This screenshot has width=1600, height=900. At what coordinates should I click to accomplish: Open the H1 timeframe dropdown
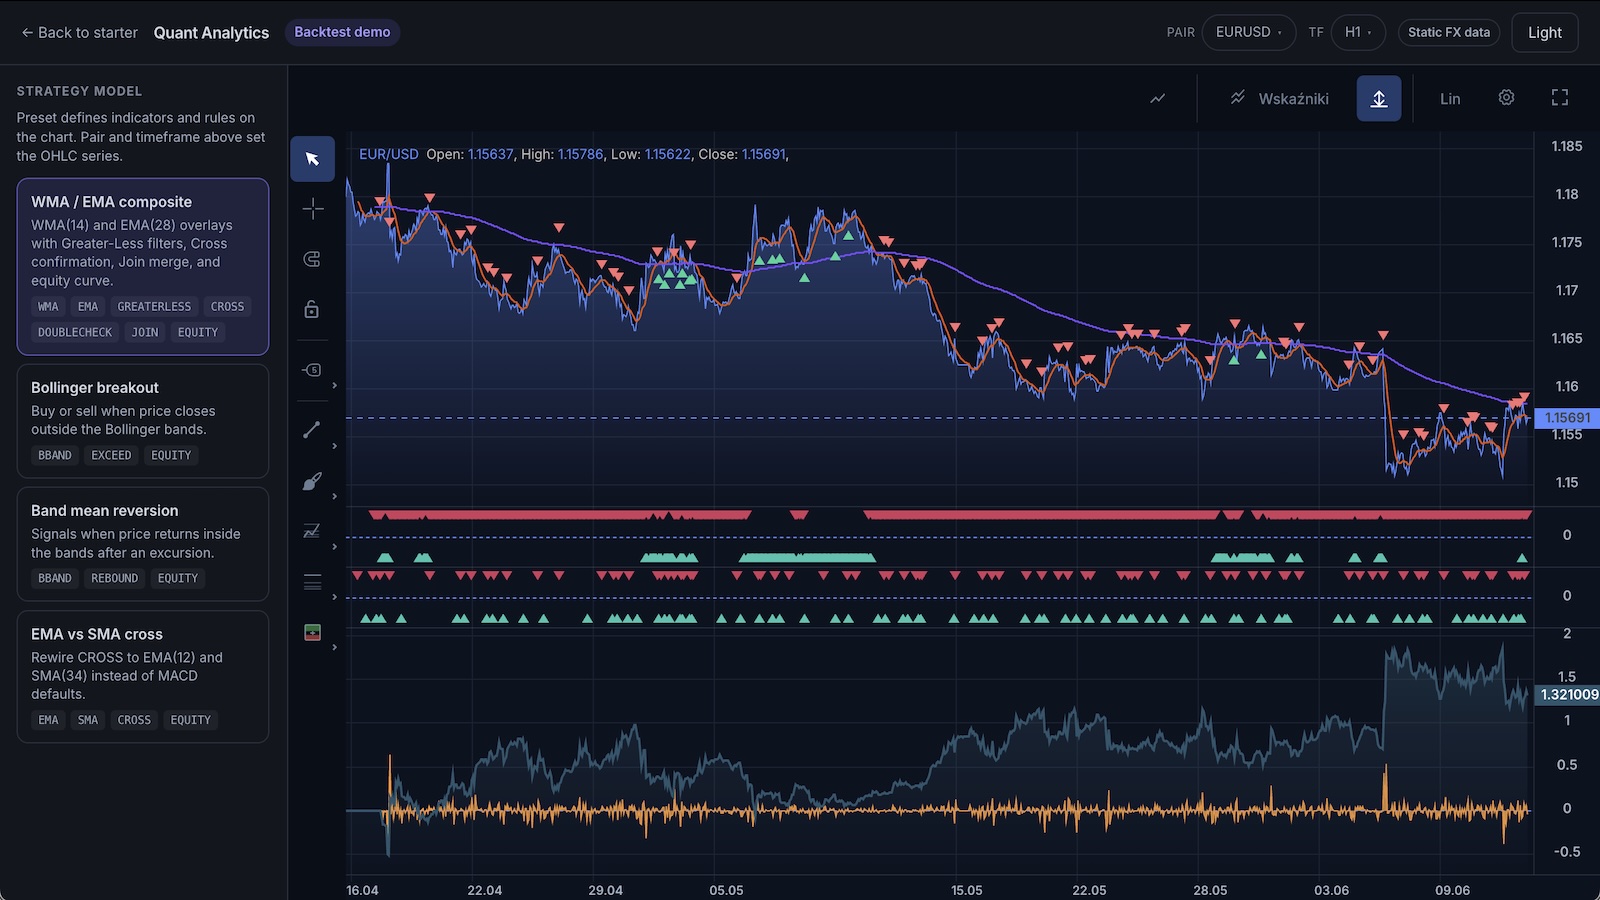pyautogui.click(x=1358, y=32)
